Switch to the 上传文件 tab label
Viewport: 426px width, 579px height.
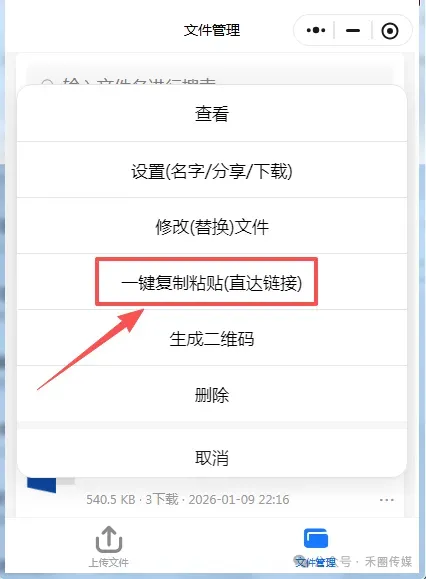coord(109,562)
